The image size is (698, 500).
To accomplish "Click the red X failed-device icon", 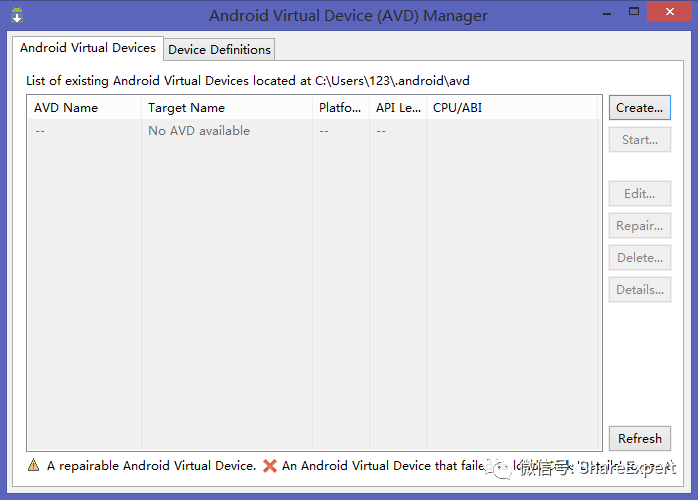I will pyautogui.click(x=270, y=466).
